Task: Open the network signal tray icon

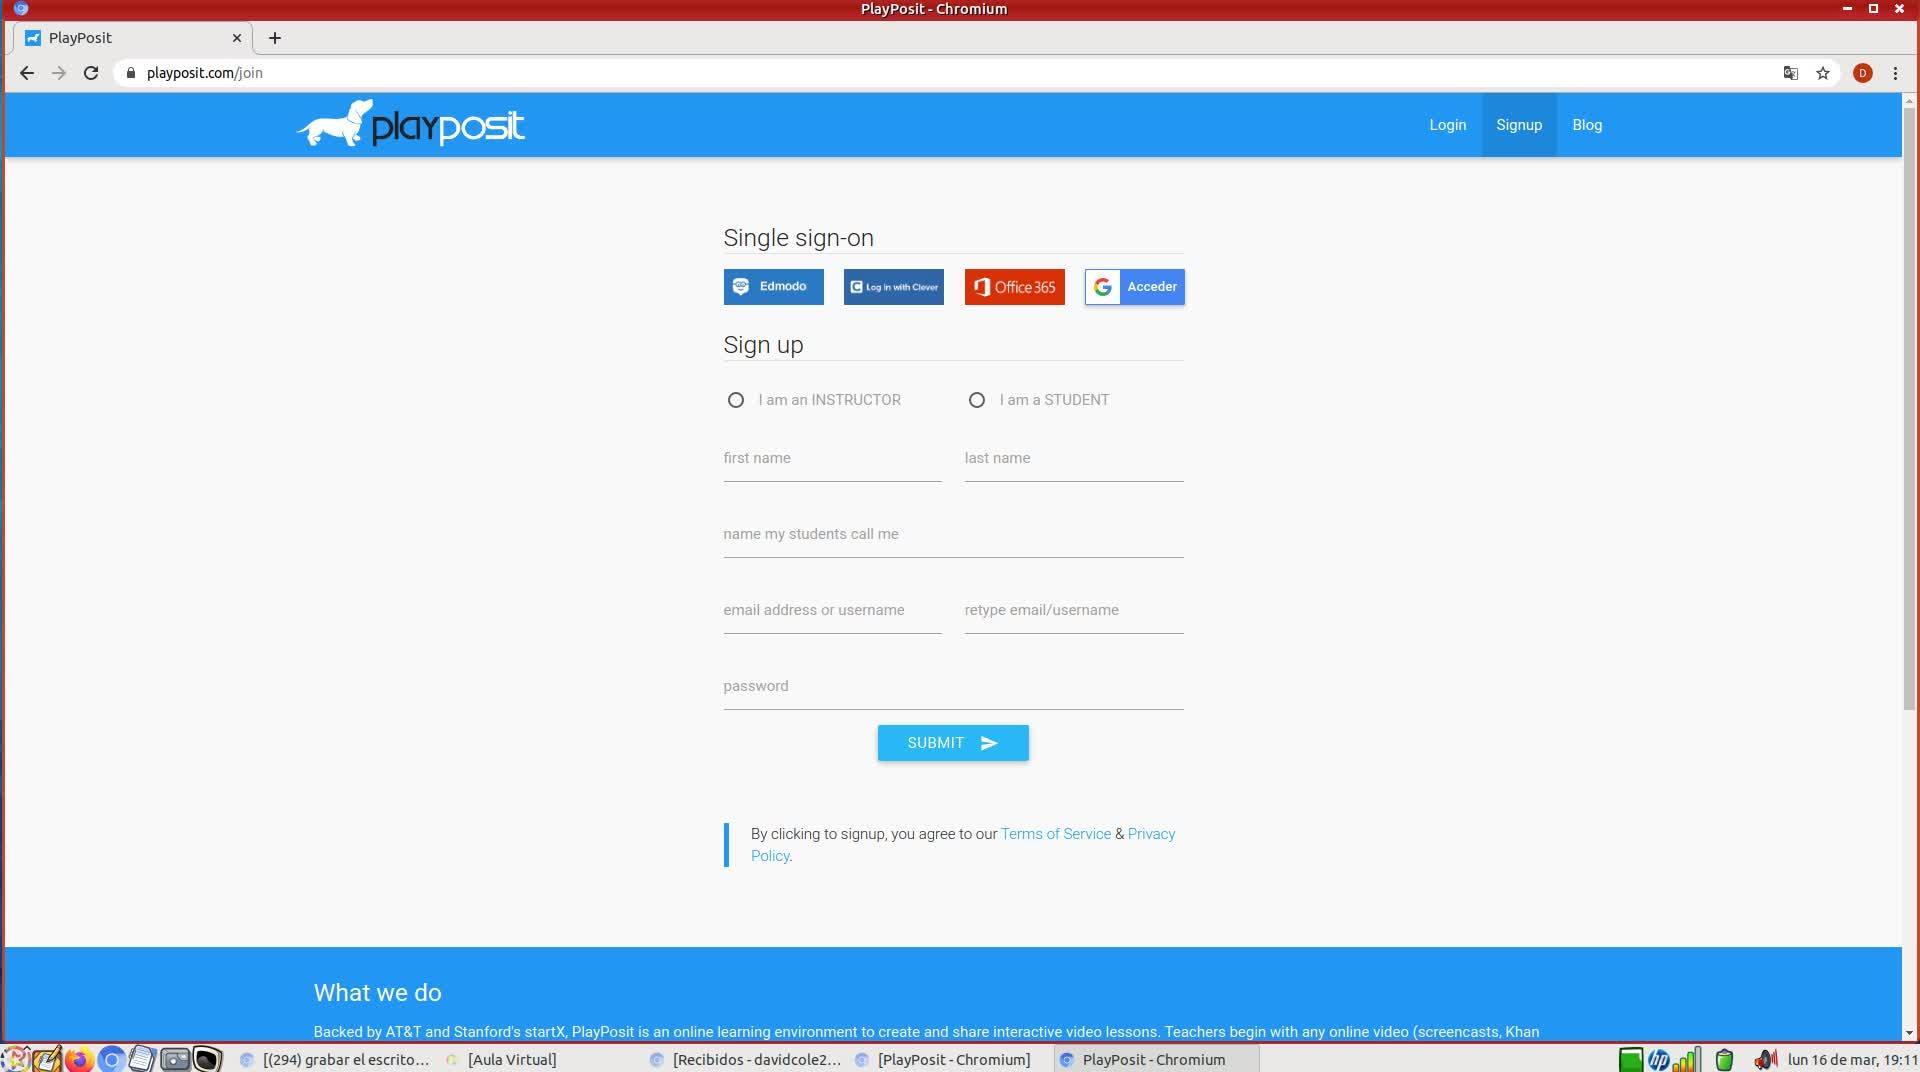Action: (x=1687, y=1060)
